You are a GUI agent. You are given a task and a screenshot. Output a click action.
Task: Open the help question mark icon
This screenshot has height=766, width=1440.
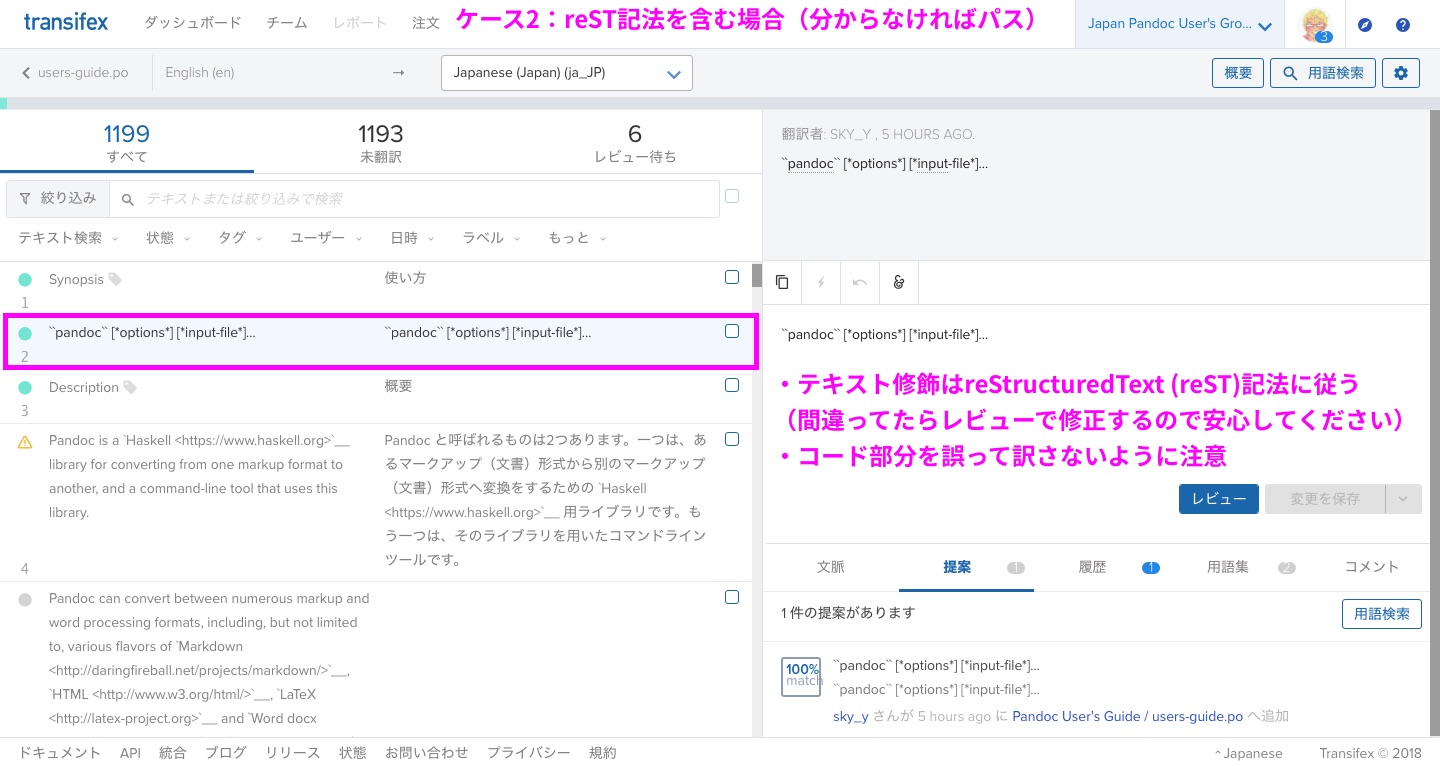[x=1402, y=25]
